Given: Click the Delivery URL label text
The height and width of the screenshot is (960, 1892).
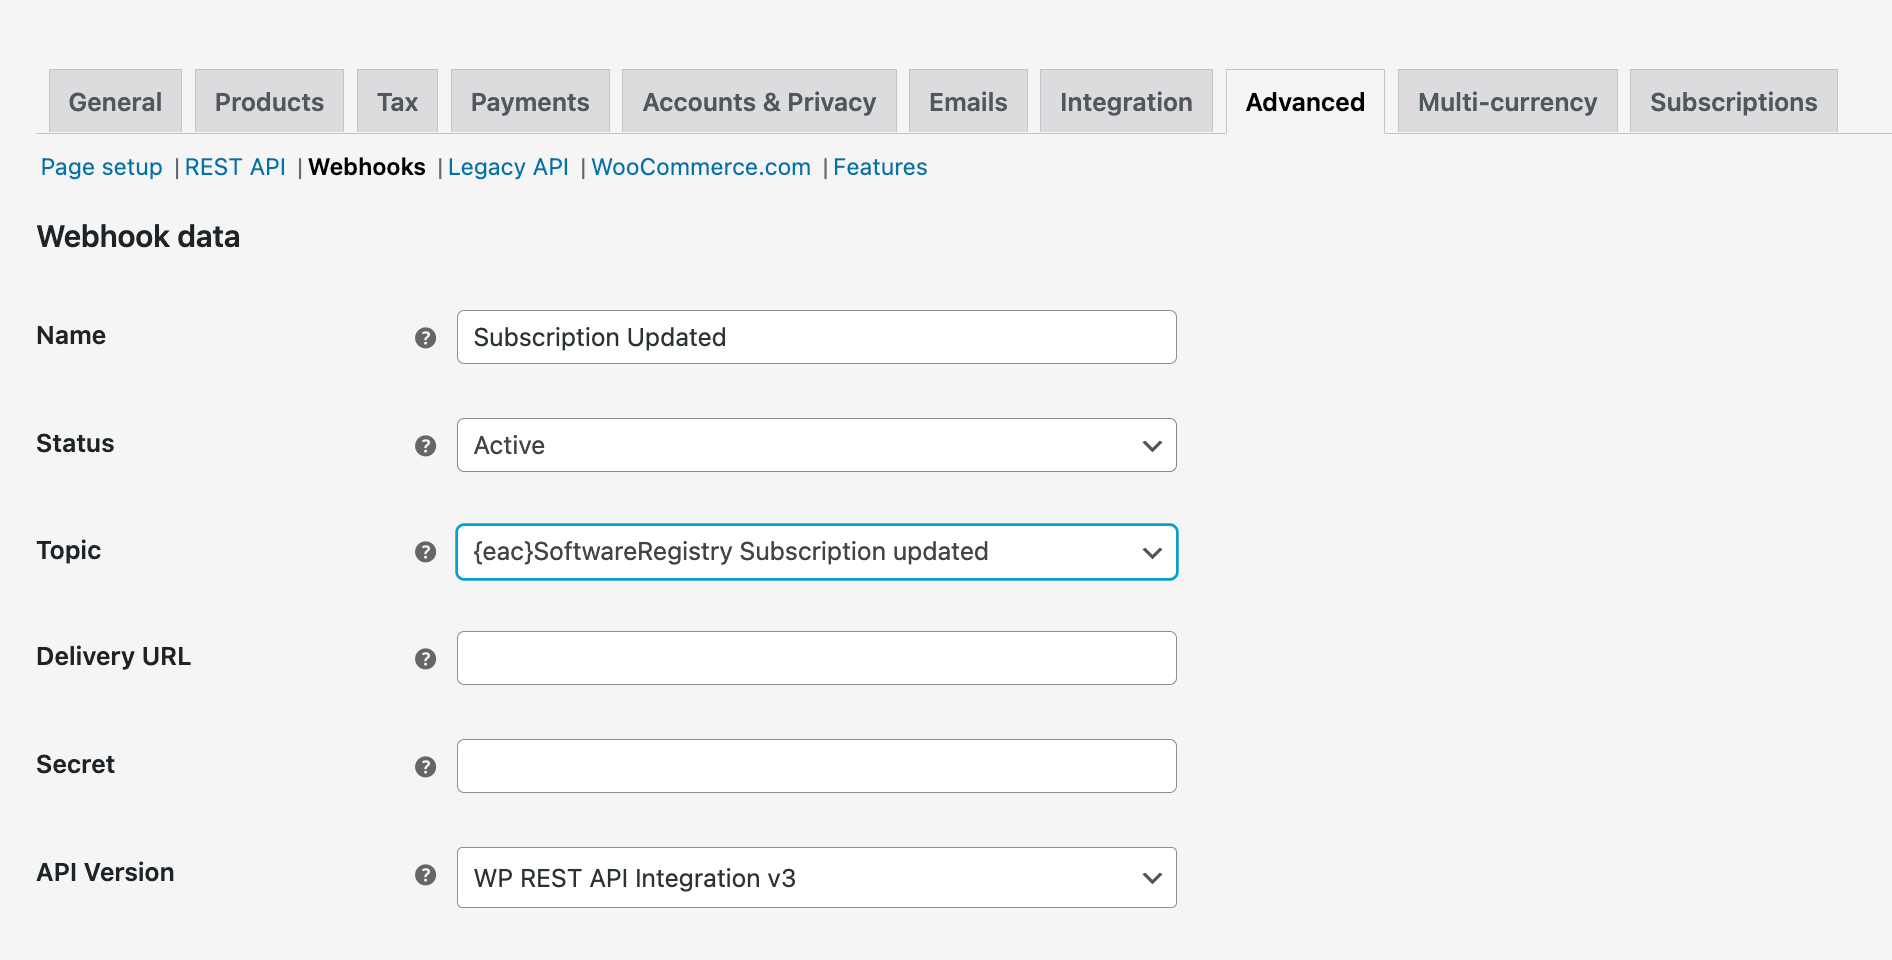Looking at the screenshot, I should click(x=113, y=656).
